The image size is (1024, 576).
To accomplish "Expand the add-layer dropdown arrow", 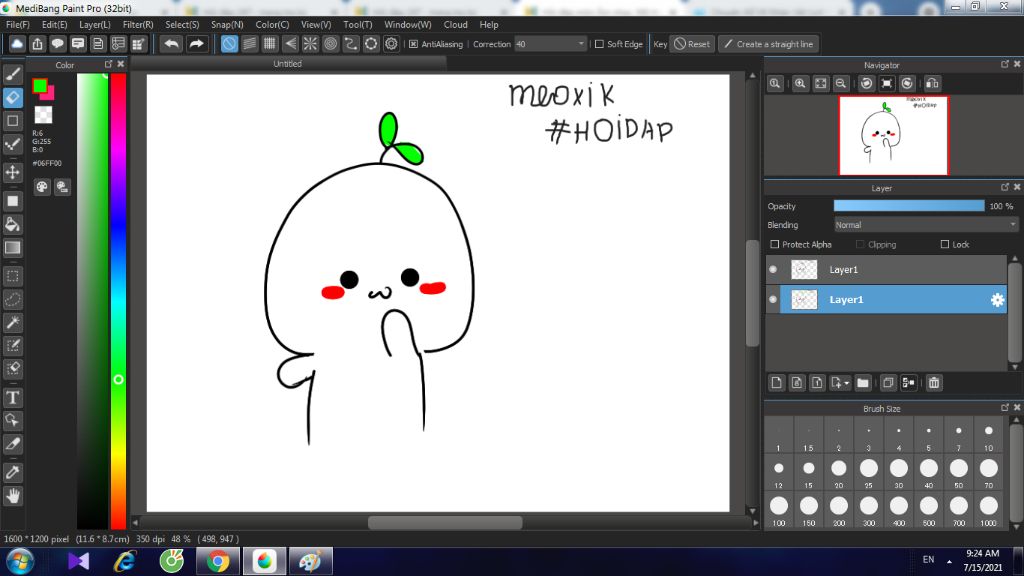I will click(846, 383).
